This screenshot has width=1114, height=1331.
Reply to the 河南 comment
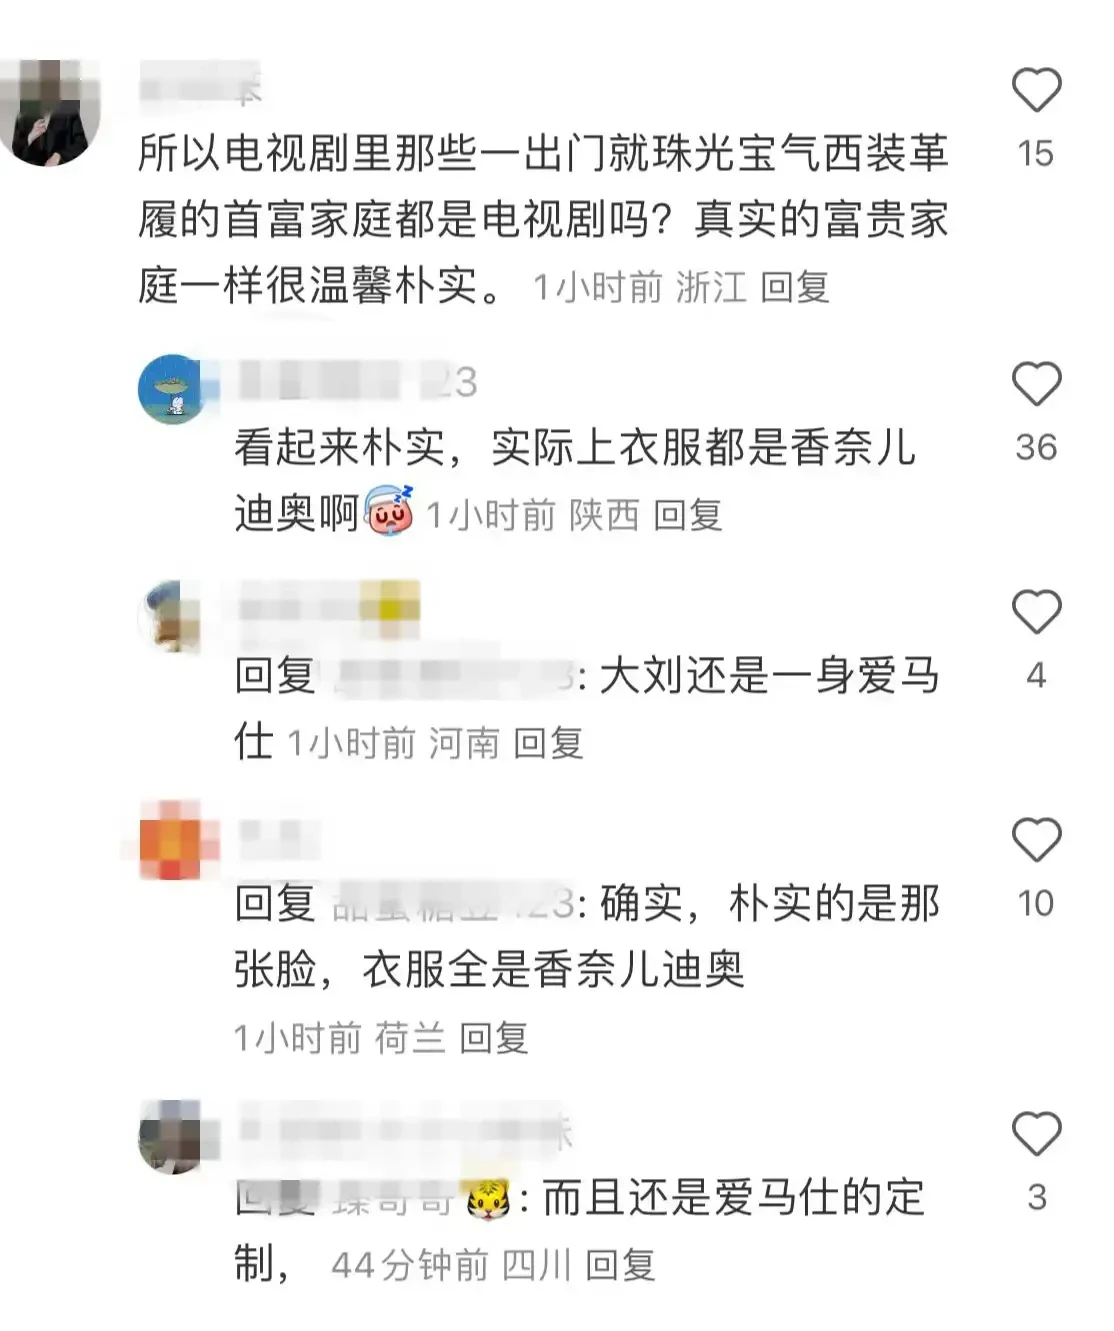click(548, 744)
